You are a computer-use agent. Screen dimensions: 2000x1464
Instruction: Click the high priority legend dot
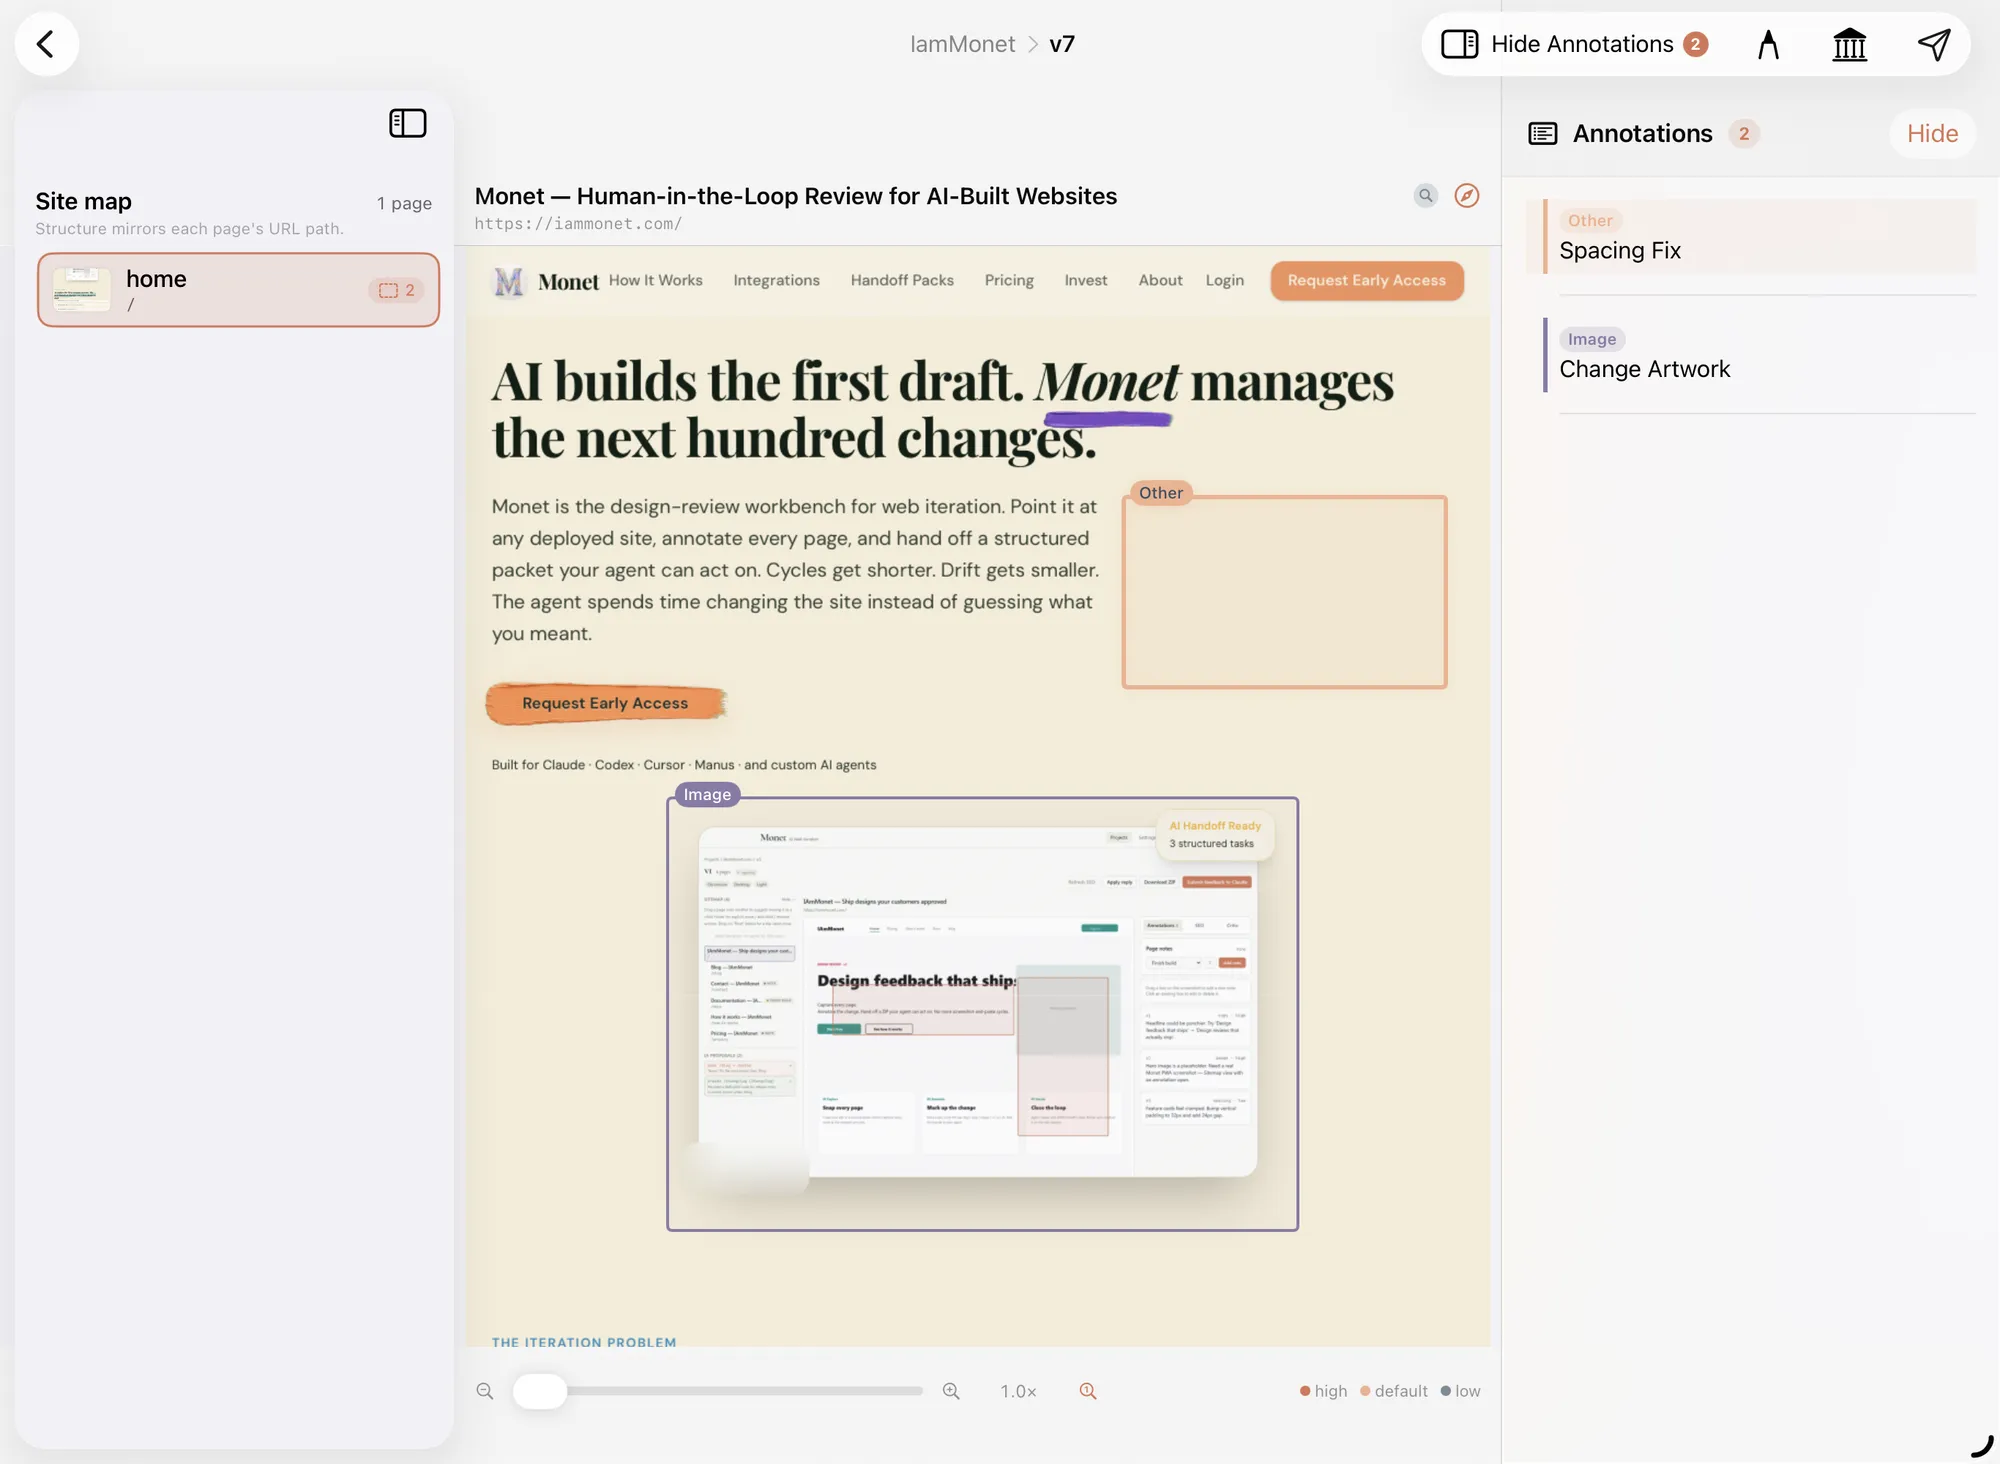(x=1305, y=1391)
